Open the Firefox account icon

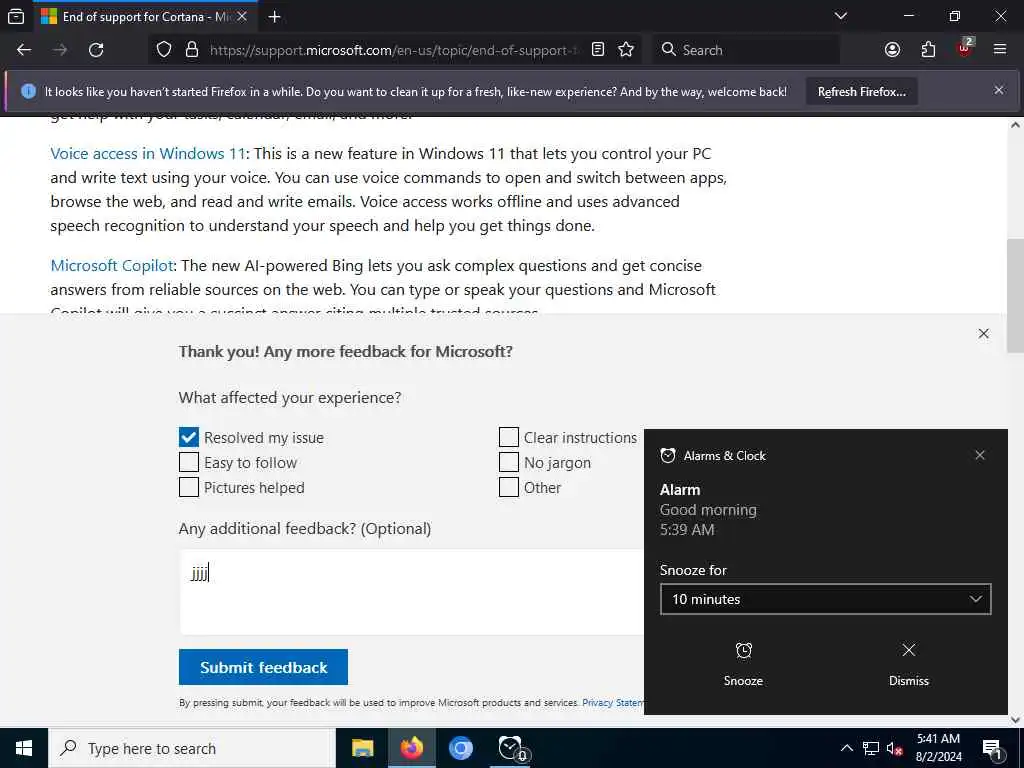pos(892,50)
